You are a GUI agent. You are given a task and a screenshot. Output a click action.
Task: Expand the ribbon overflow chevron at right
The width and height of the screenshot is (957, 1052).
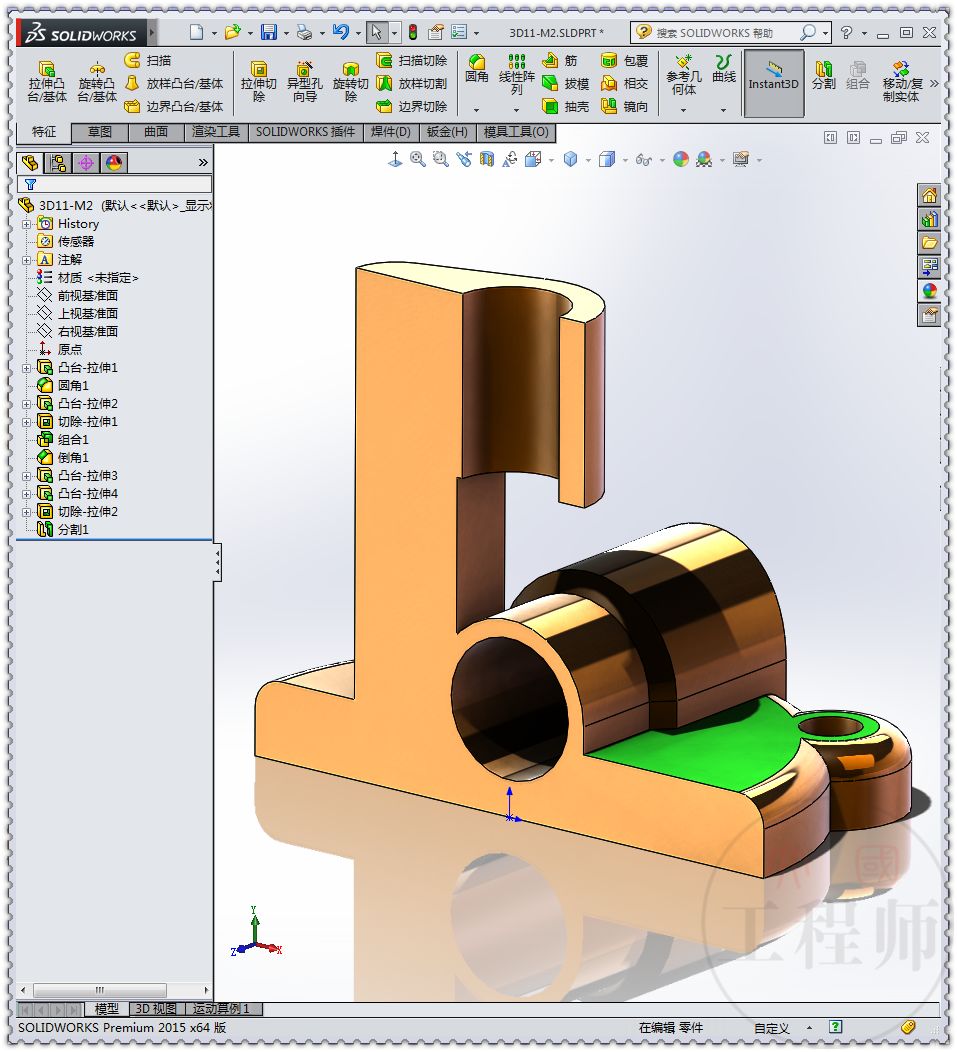[x=934, y=83]
